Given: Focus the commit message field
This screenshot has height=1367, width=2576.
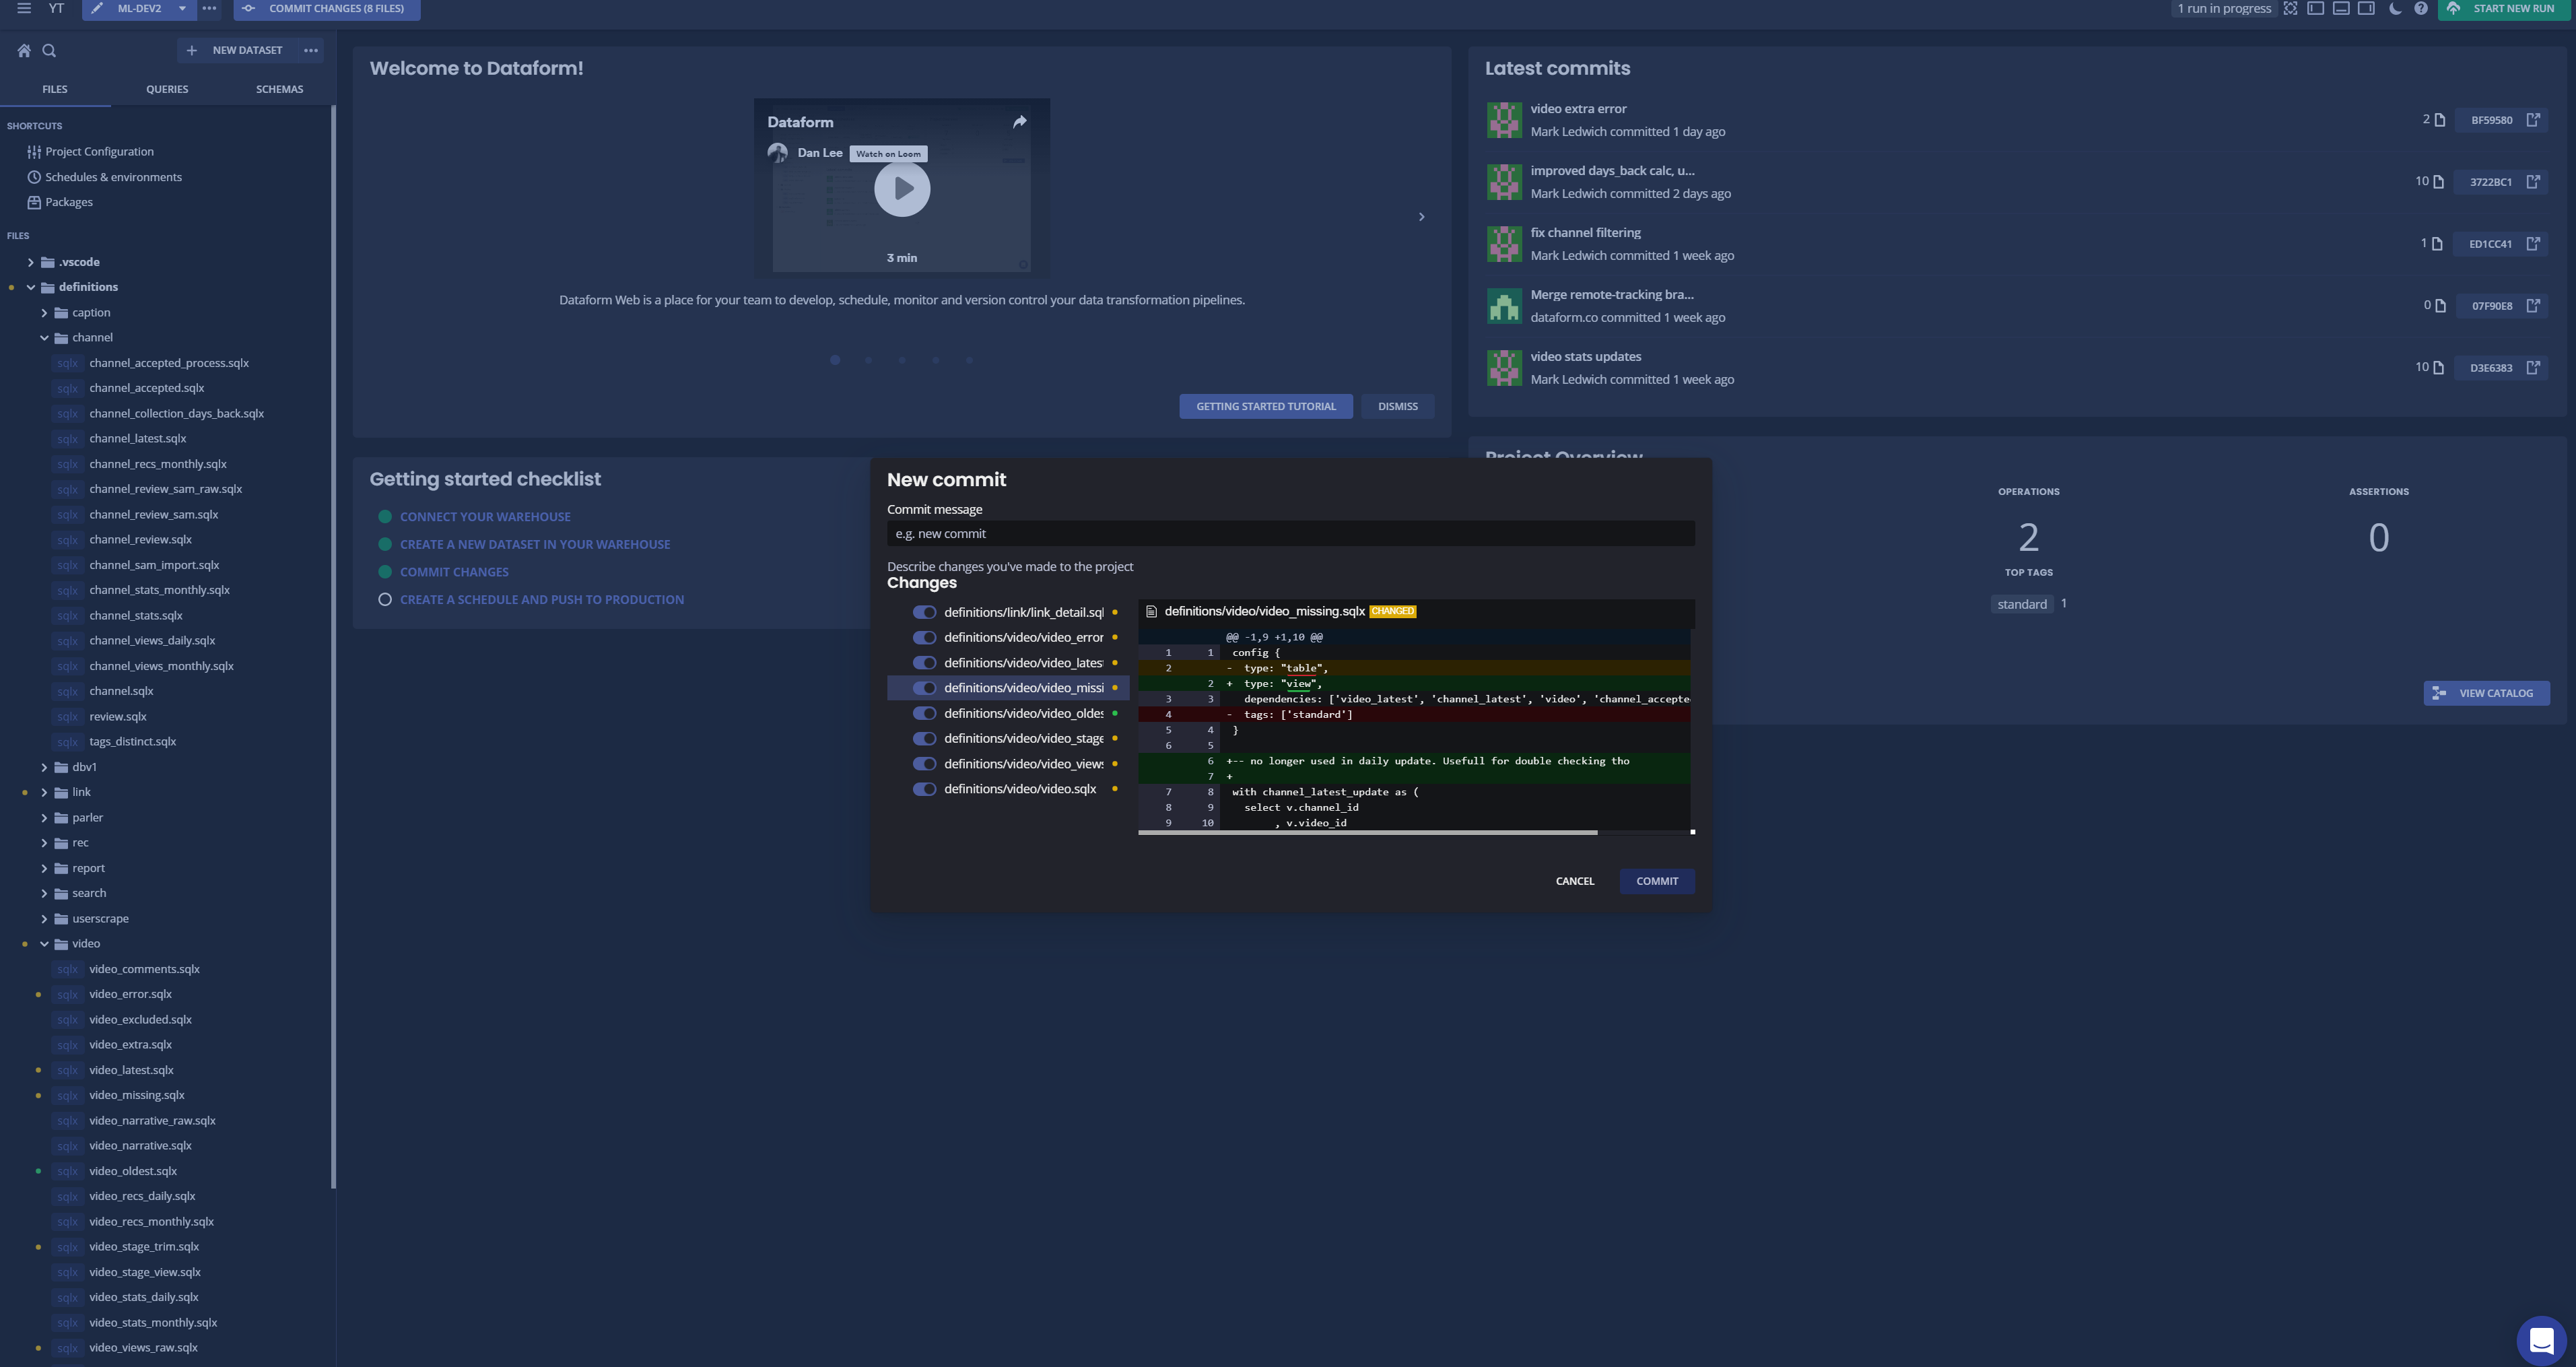Looking at the screenshot, I should point(1291,534).
